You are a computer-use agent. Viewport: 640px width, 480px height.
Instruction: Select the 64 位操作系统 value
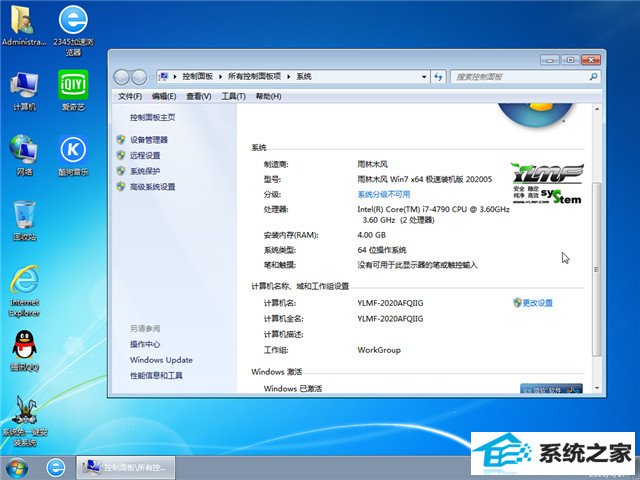tap(382, 250)
